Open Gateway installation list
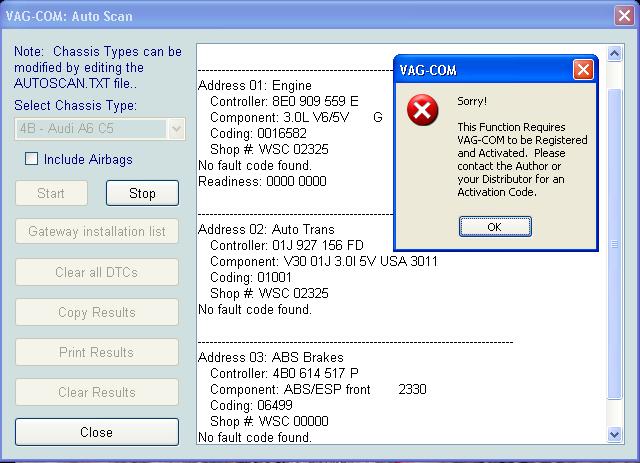Screen dimensions: 640x463 (97, 232)
